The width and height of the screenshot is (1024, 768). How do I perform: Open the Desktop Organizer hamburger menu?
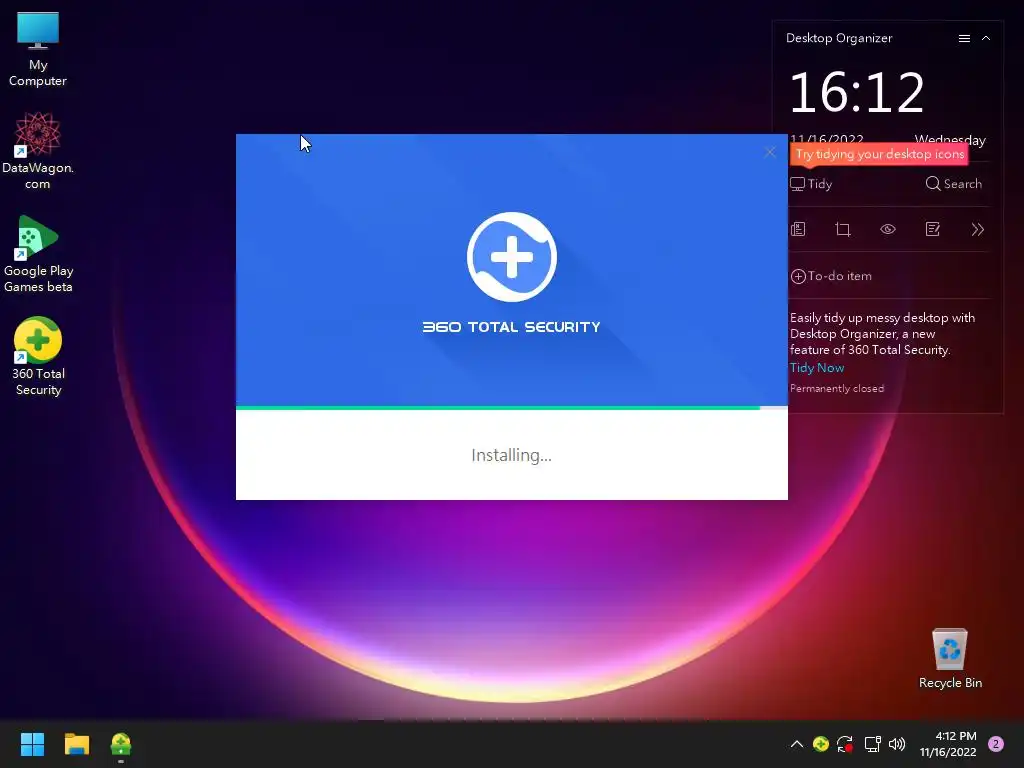pyautogui.click(x=964, y=39)
